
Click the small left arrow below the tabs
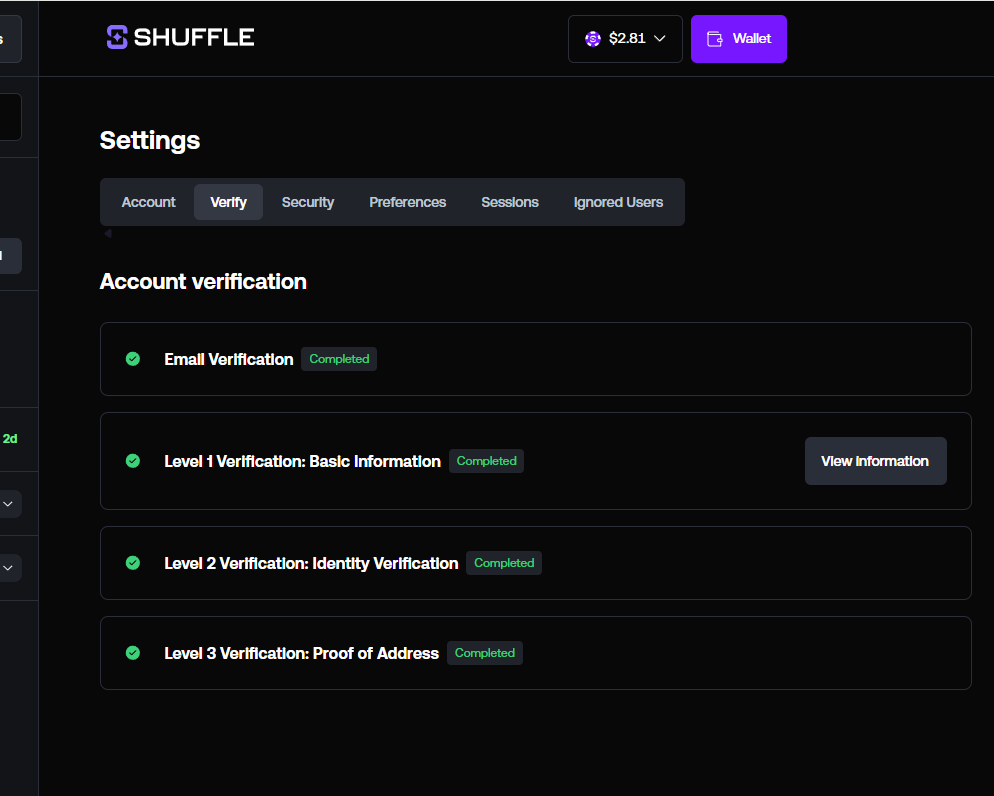(107, 234)
